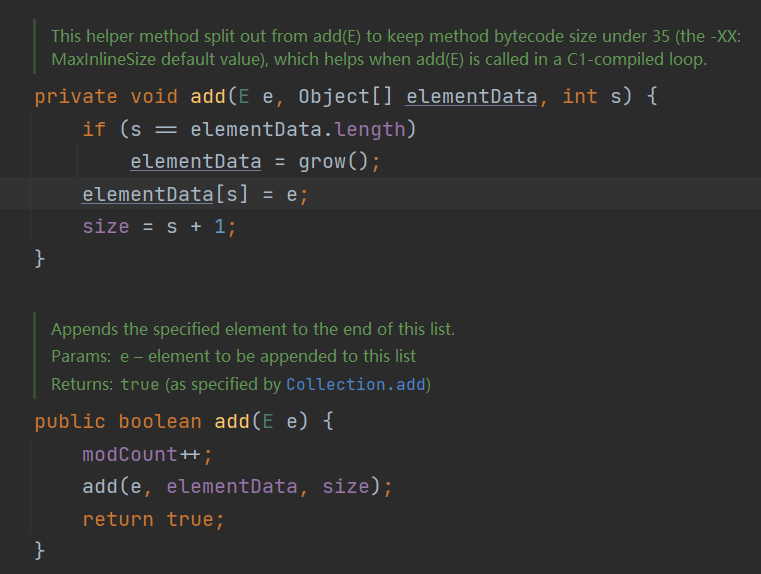Click the 'size' field in 'size = s + 1'
761x574 pixels.
tap(106, 227)
